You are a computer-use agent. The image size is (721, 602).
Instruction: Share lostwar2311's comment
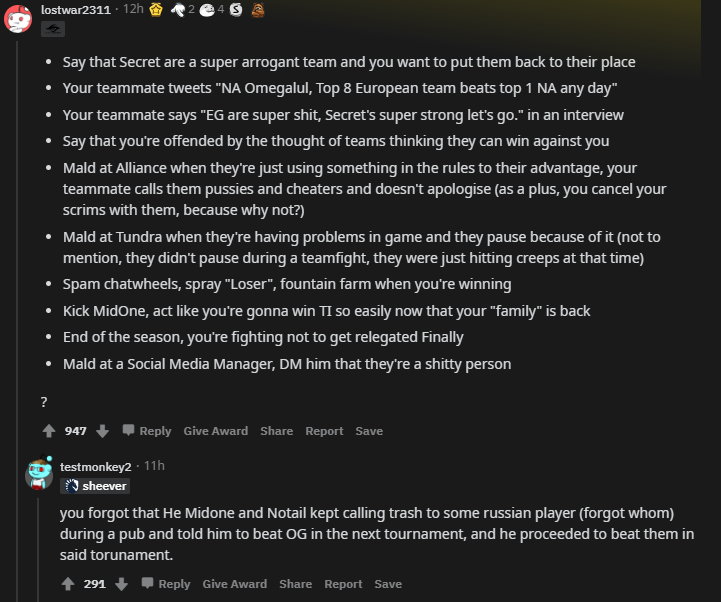pyautogui.click(x=276, y=431)
